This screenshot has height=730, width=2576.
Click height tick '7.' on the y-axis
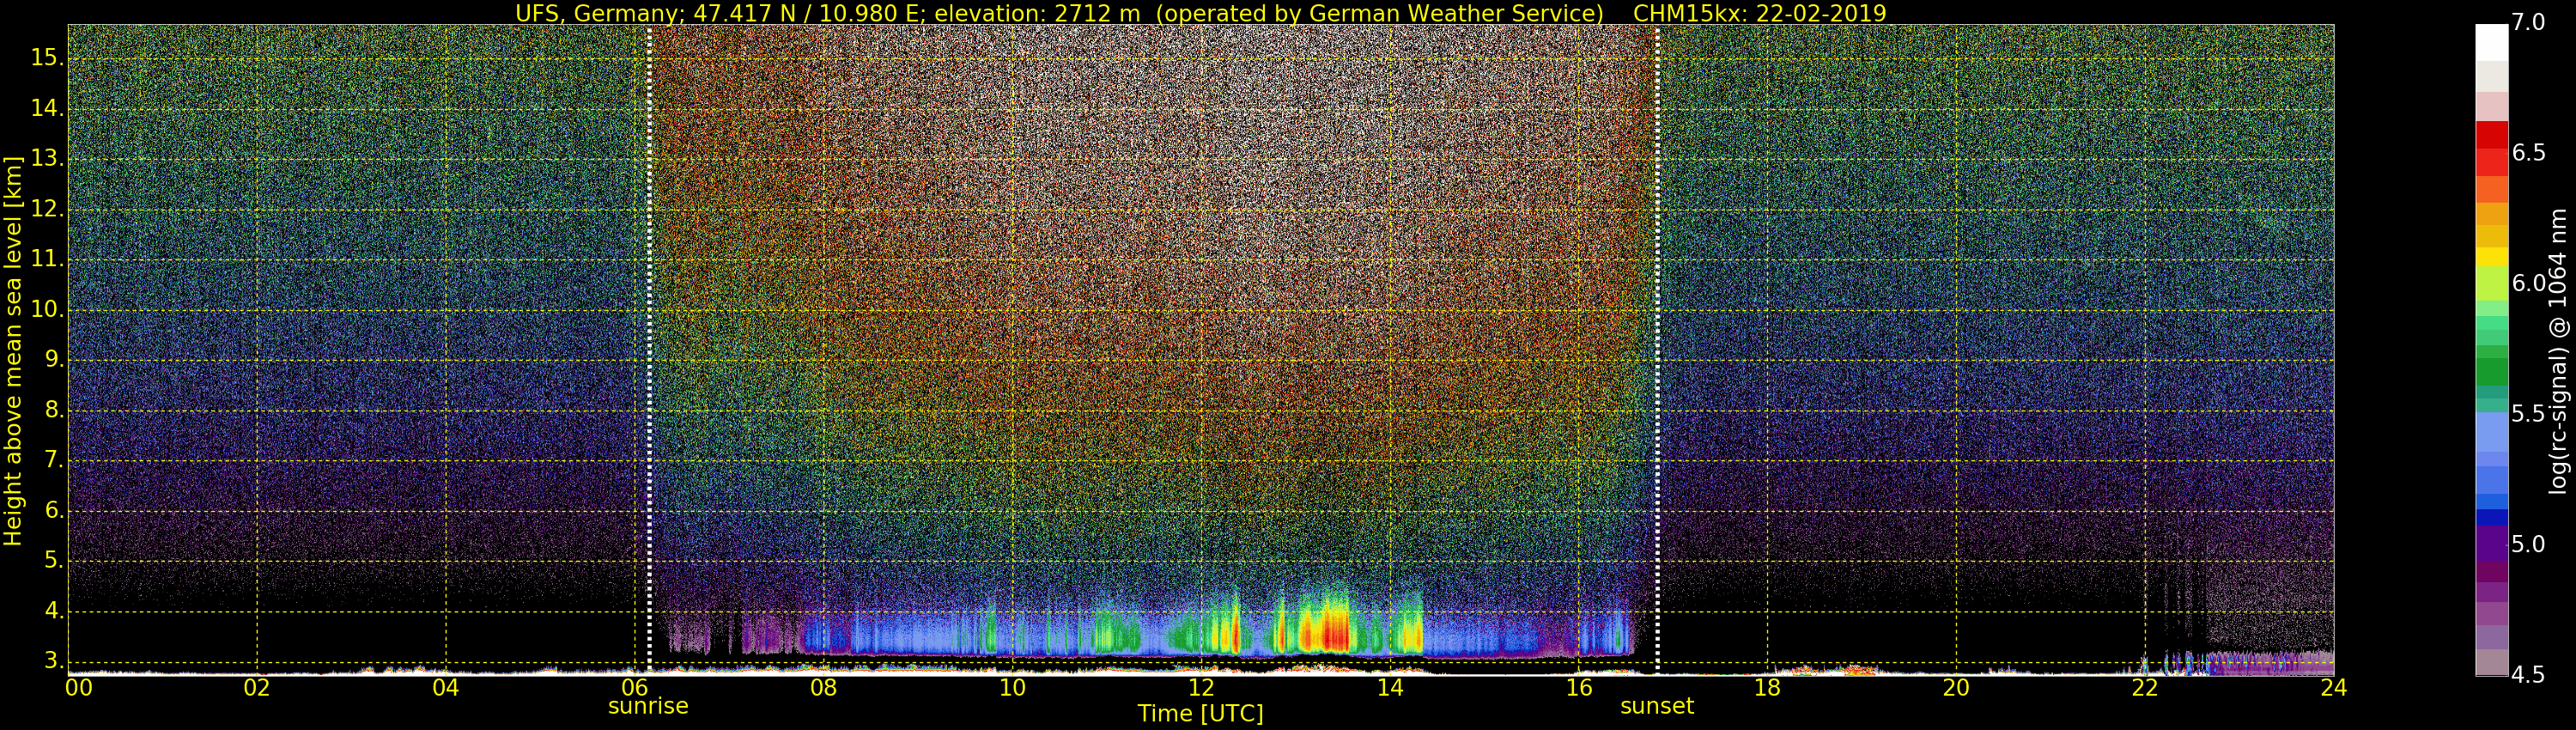click(54, 461)
